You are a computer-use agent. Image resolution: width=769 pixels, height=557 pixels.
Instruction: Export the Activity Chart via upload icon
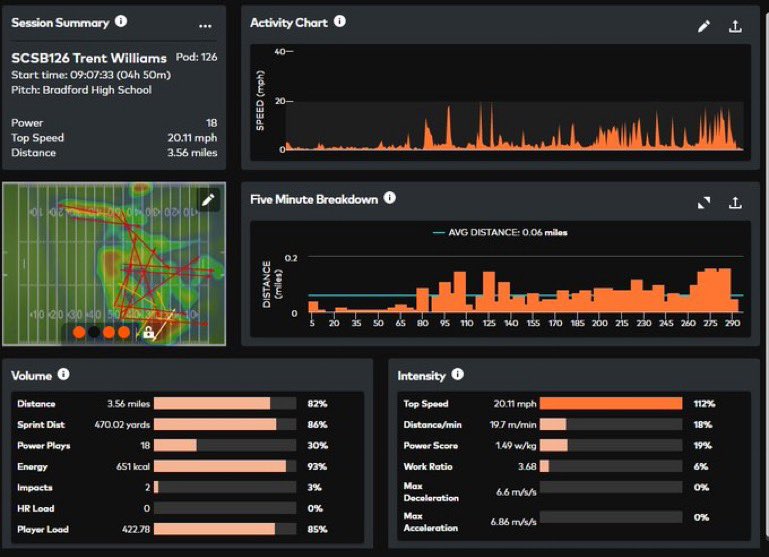[735, 26]
